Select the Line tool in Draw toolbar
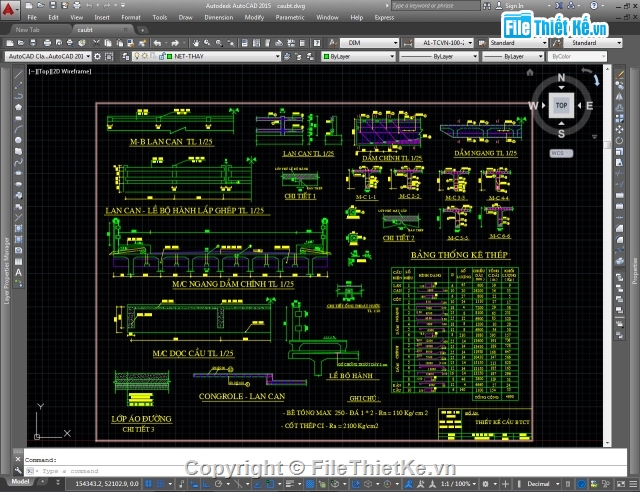Image resolution: width=640 pixels, height=492 pixels. (x=18, y=75)
